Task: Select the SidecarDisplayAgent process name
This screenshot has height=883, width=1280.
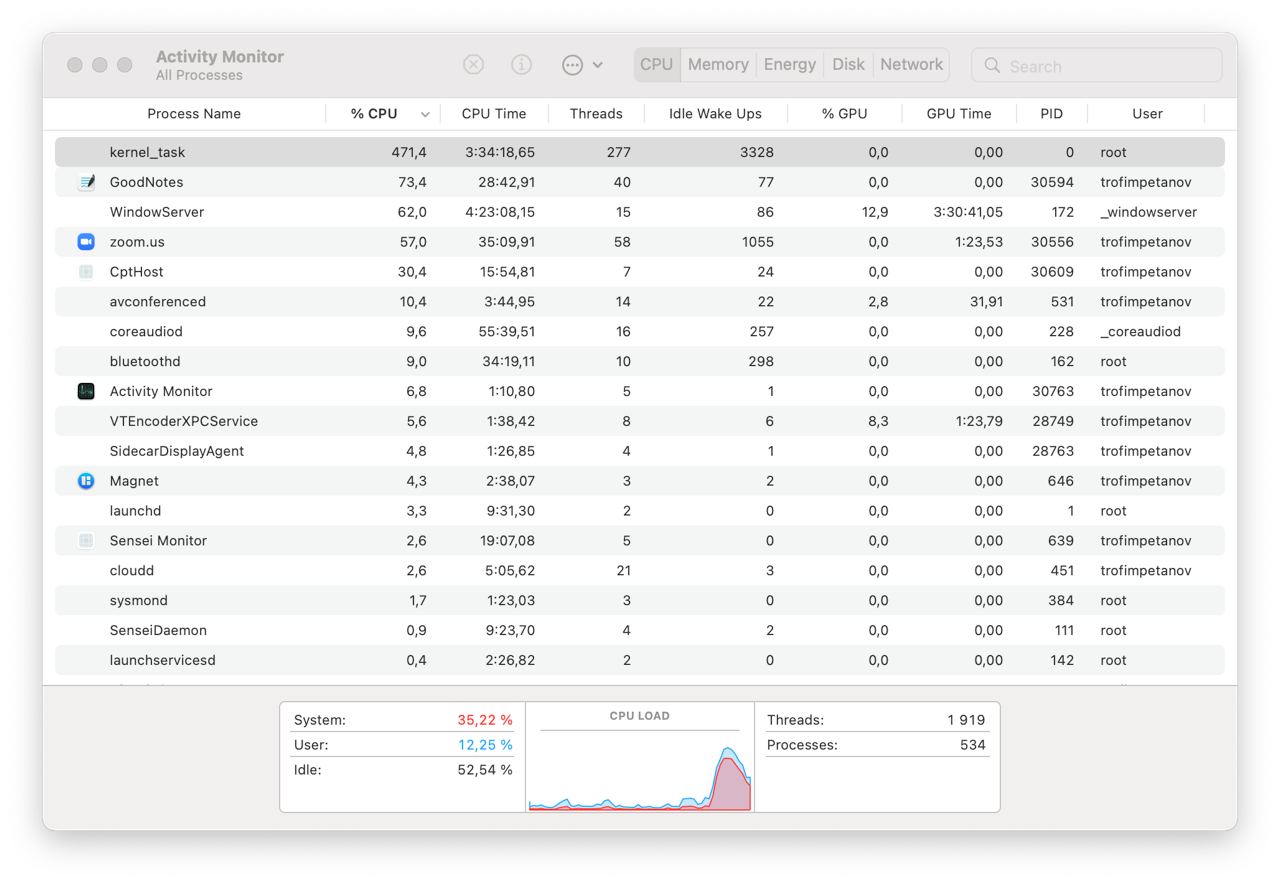Action: 177,451
